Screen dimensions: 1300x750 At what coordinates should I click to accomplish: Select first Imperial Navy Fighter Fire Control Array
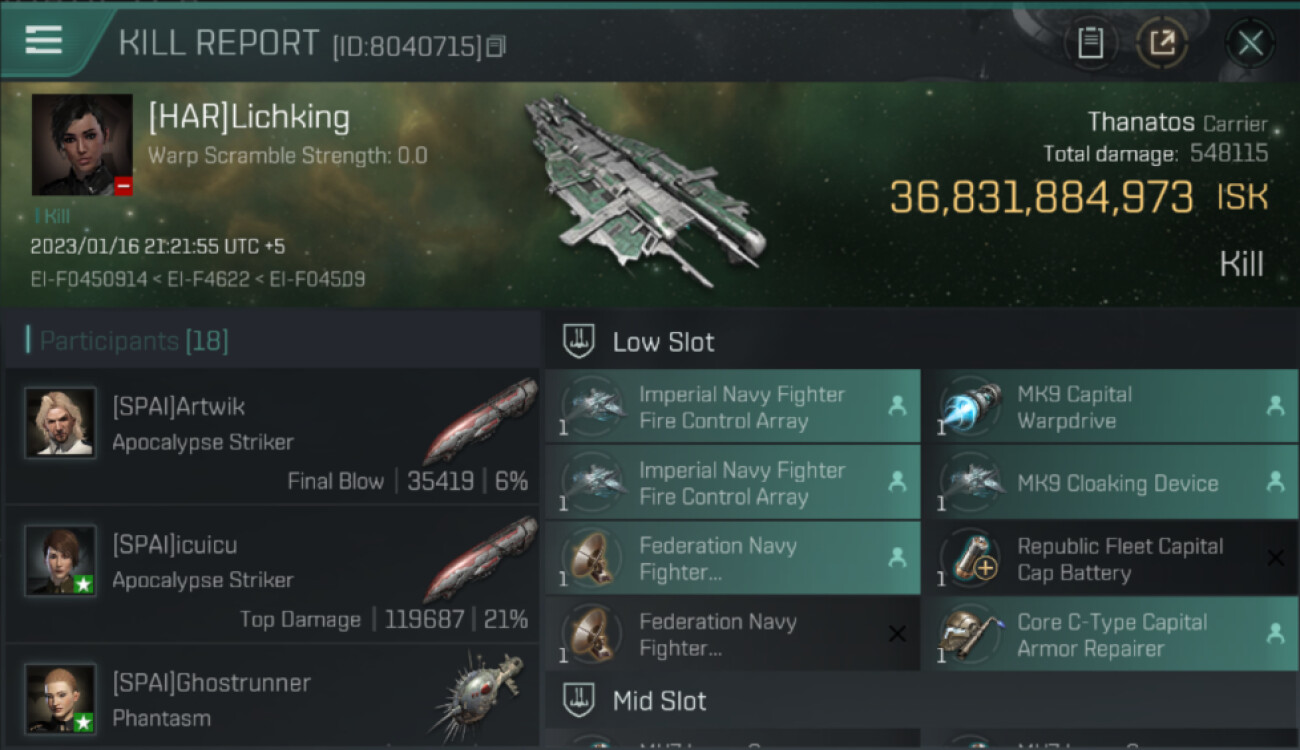coord(741,407)
